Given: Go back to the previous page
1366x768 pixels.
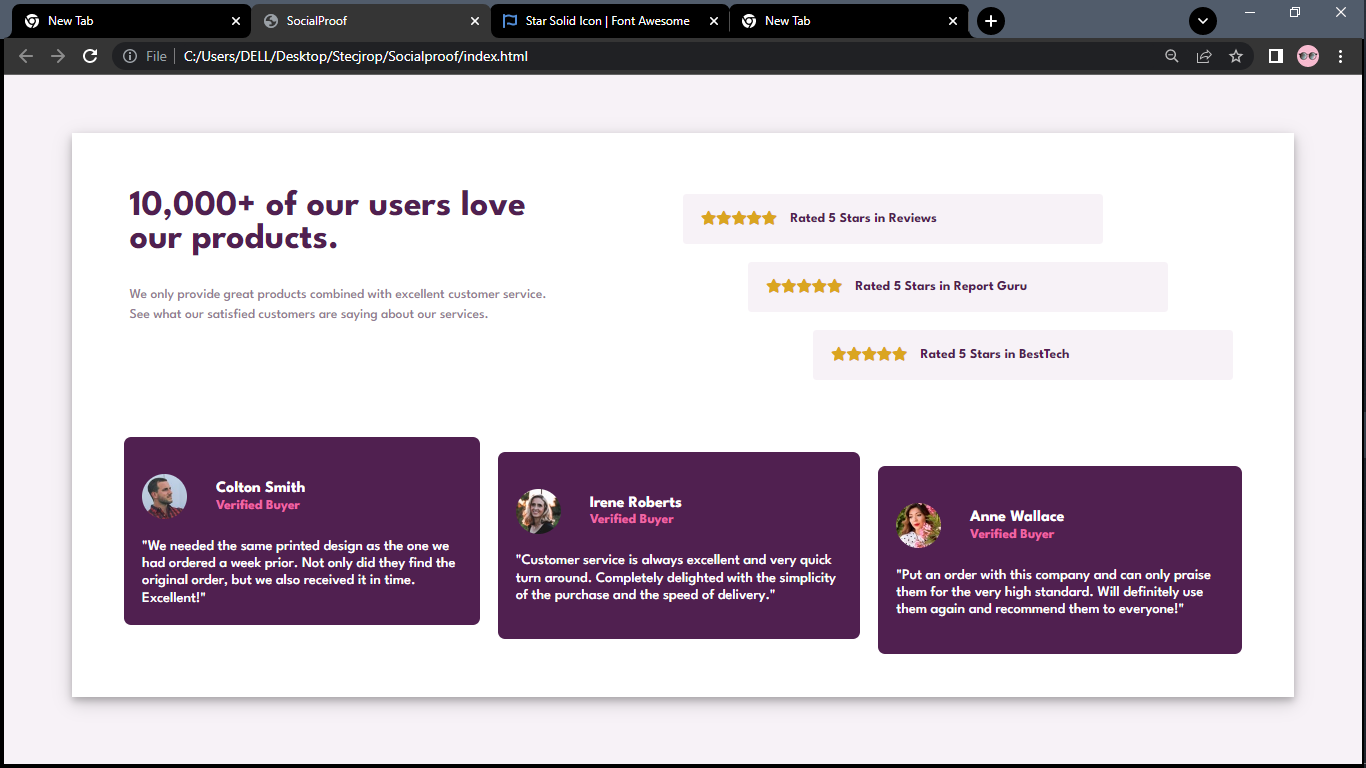Looking at the screenshot, I should point(26,56).
